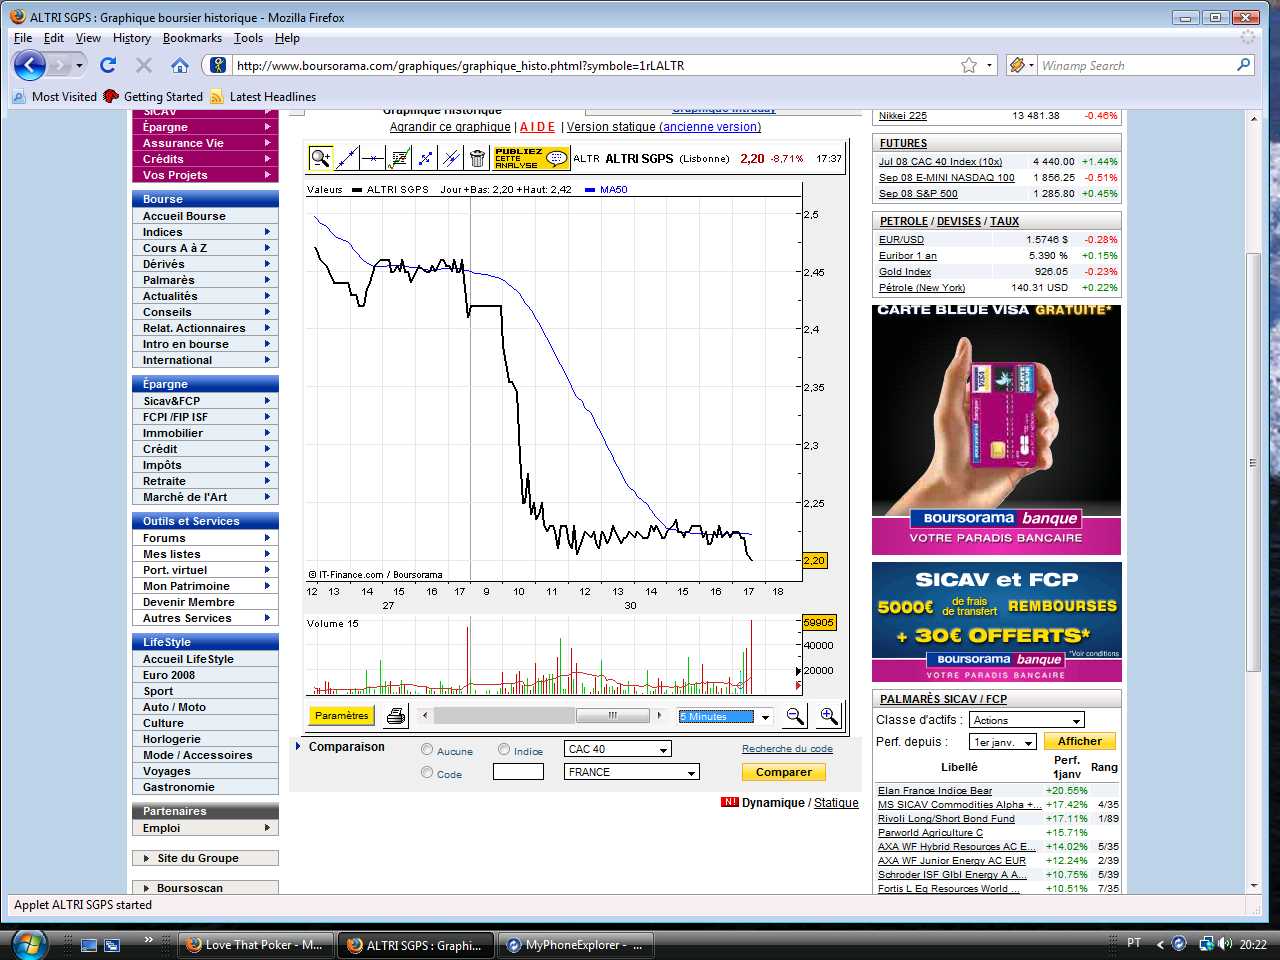Open the Recherche du code link
Image resolution: width=1280 pixels, height=960 pixels.
pyautogui.click(x=787, y=749)
